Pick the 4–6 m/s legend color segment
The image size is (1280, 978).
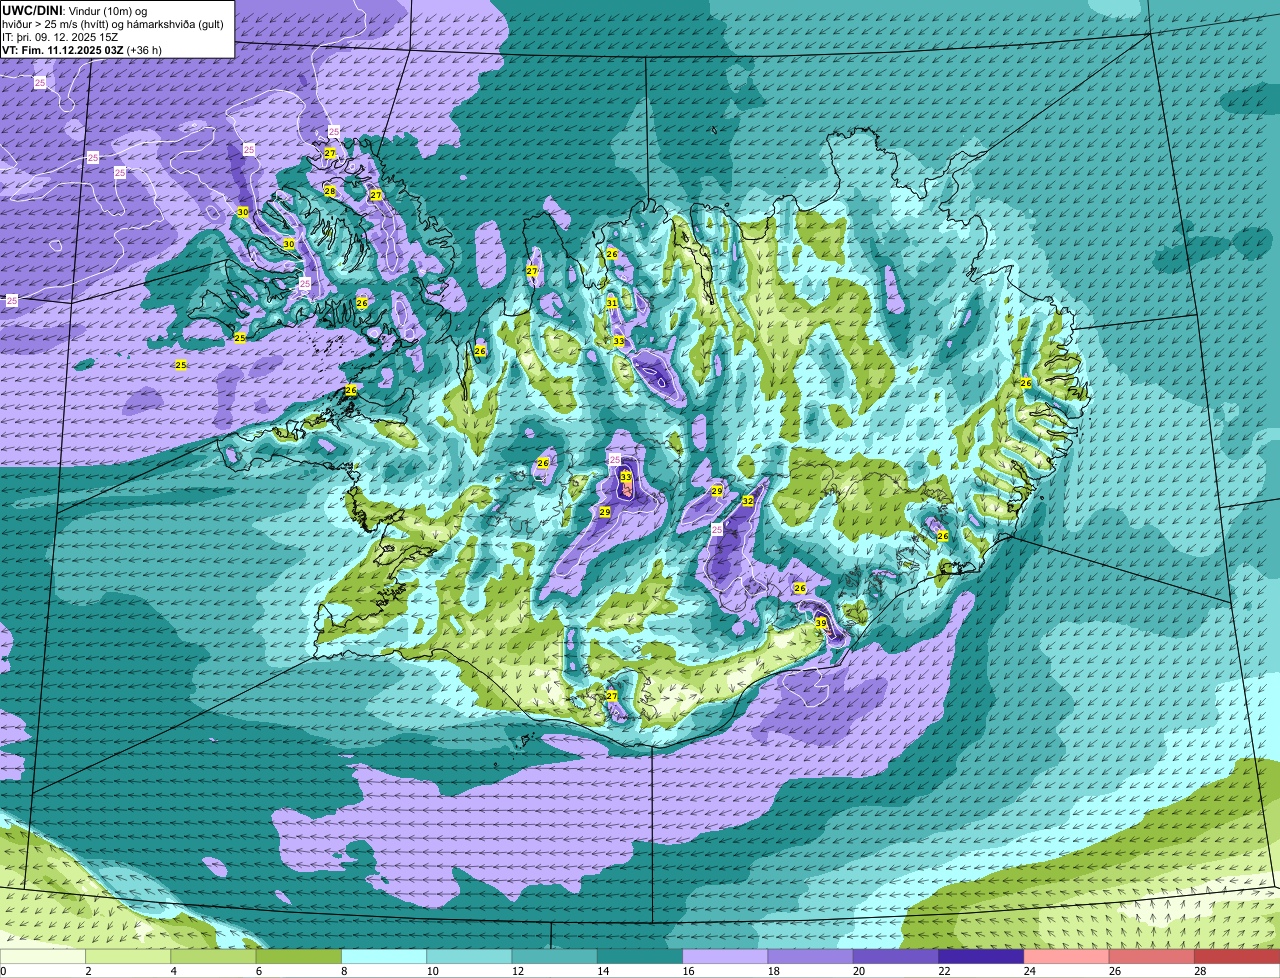point(214,956)
